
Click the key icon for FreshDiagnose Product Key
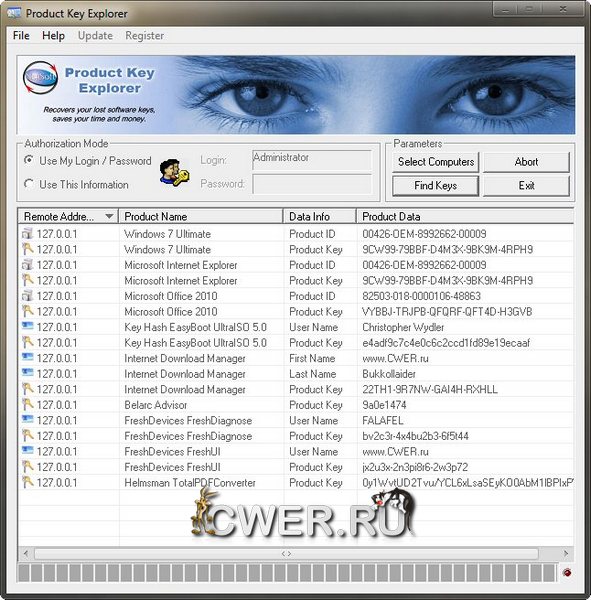pos(28,435)
